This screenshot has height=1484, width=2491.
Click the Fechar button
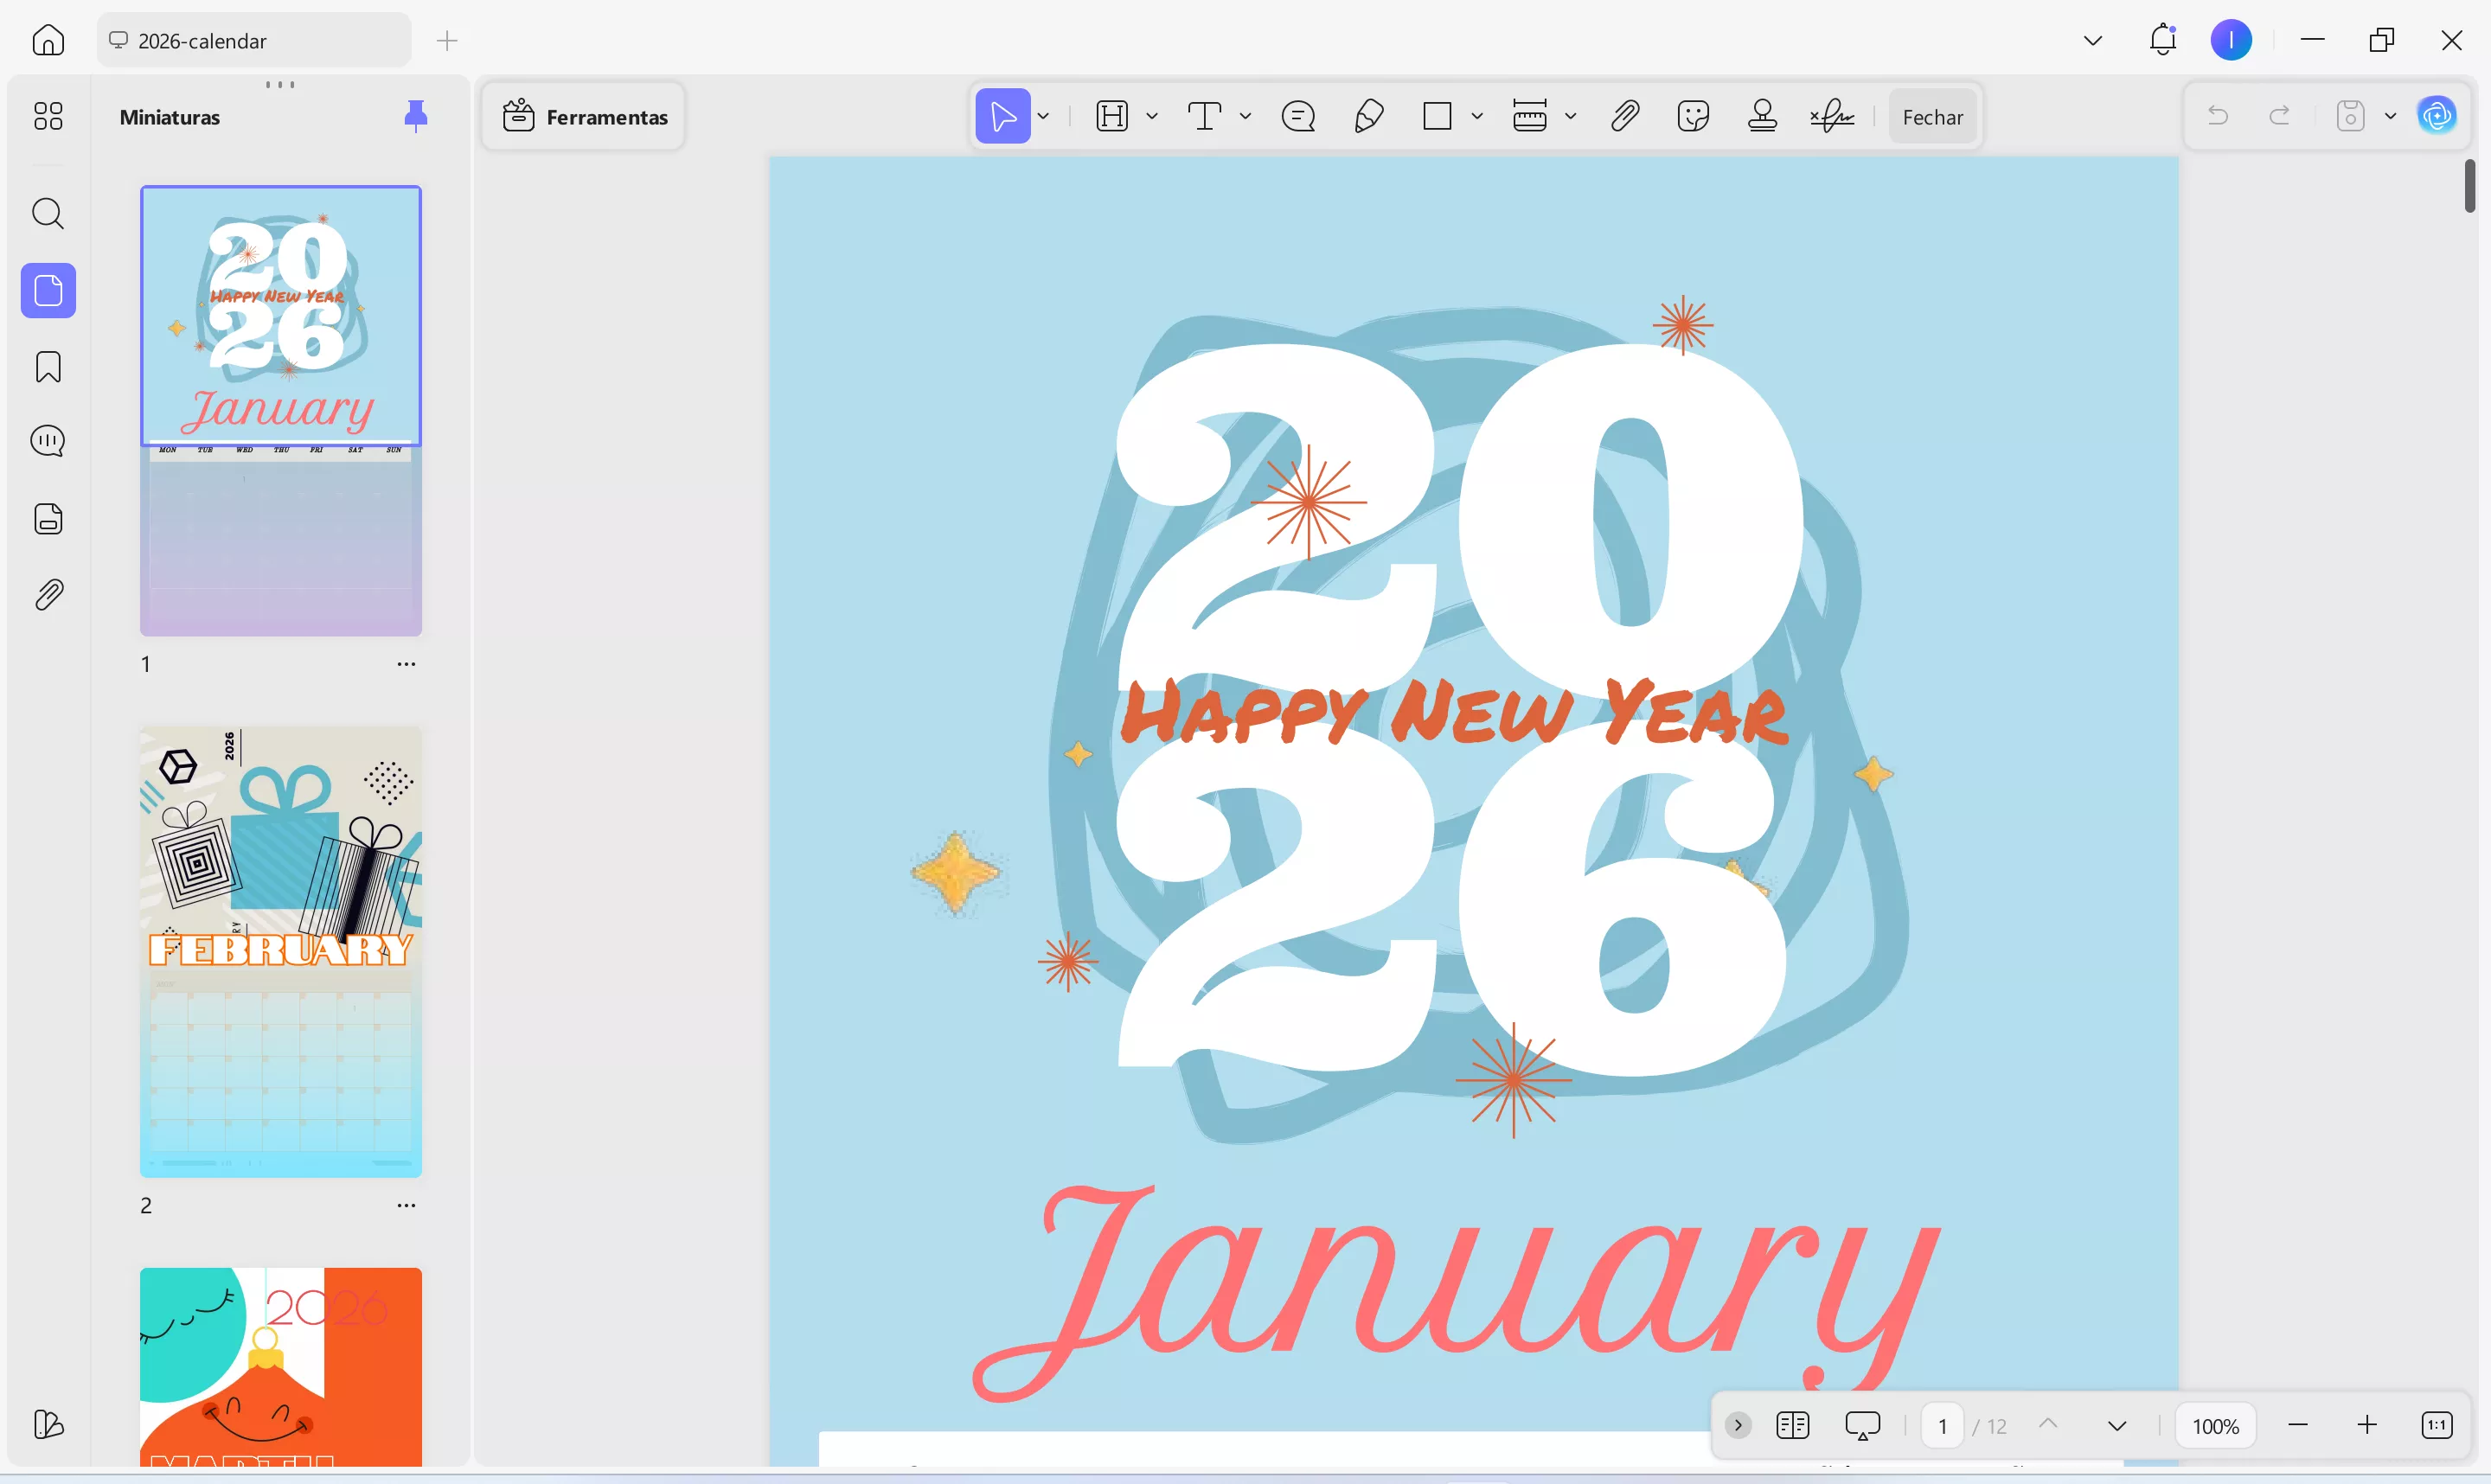pos(1932,117)
